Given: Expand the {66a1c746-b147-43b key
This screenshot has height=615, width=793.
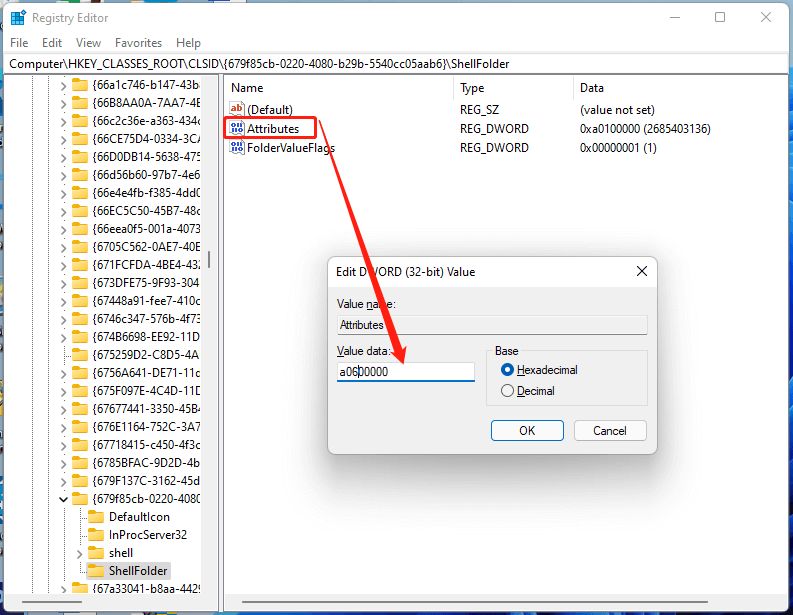Looking at the screenshot, I should [63, 86].
